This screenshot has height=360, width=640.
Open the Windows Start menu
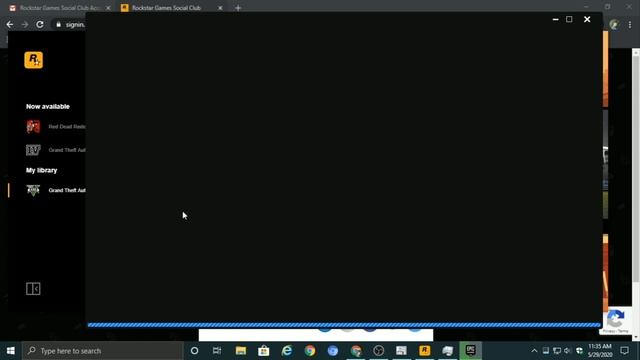click(11, 351)
